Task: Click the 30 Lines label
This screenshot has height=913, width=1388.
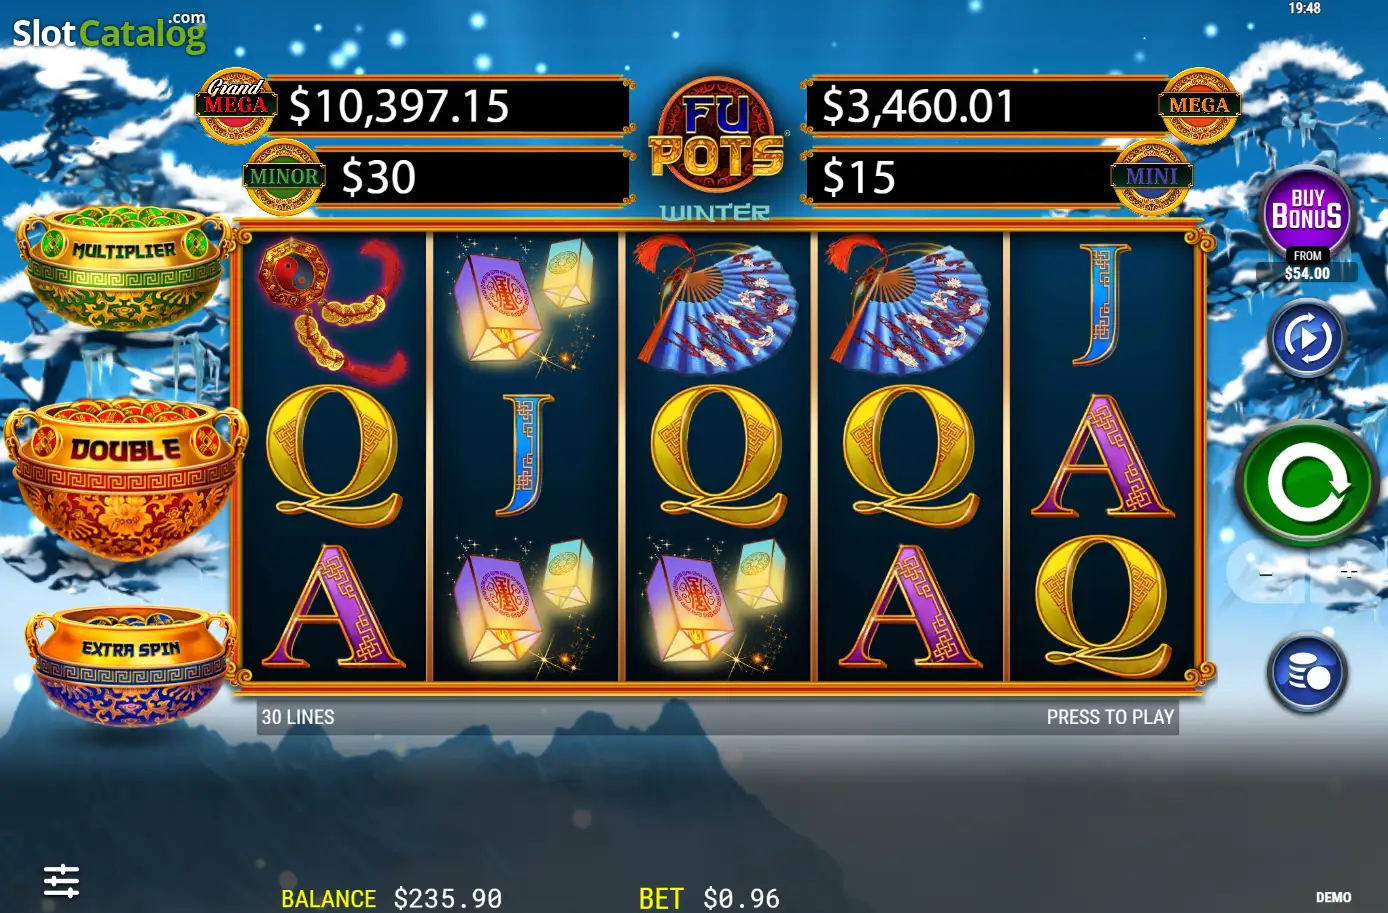Action: (x=298, y=717)
